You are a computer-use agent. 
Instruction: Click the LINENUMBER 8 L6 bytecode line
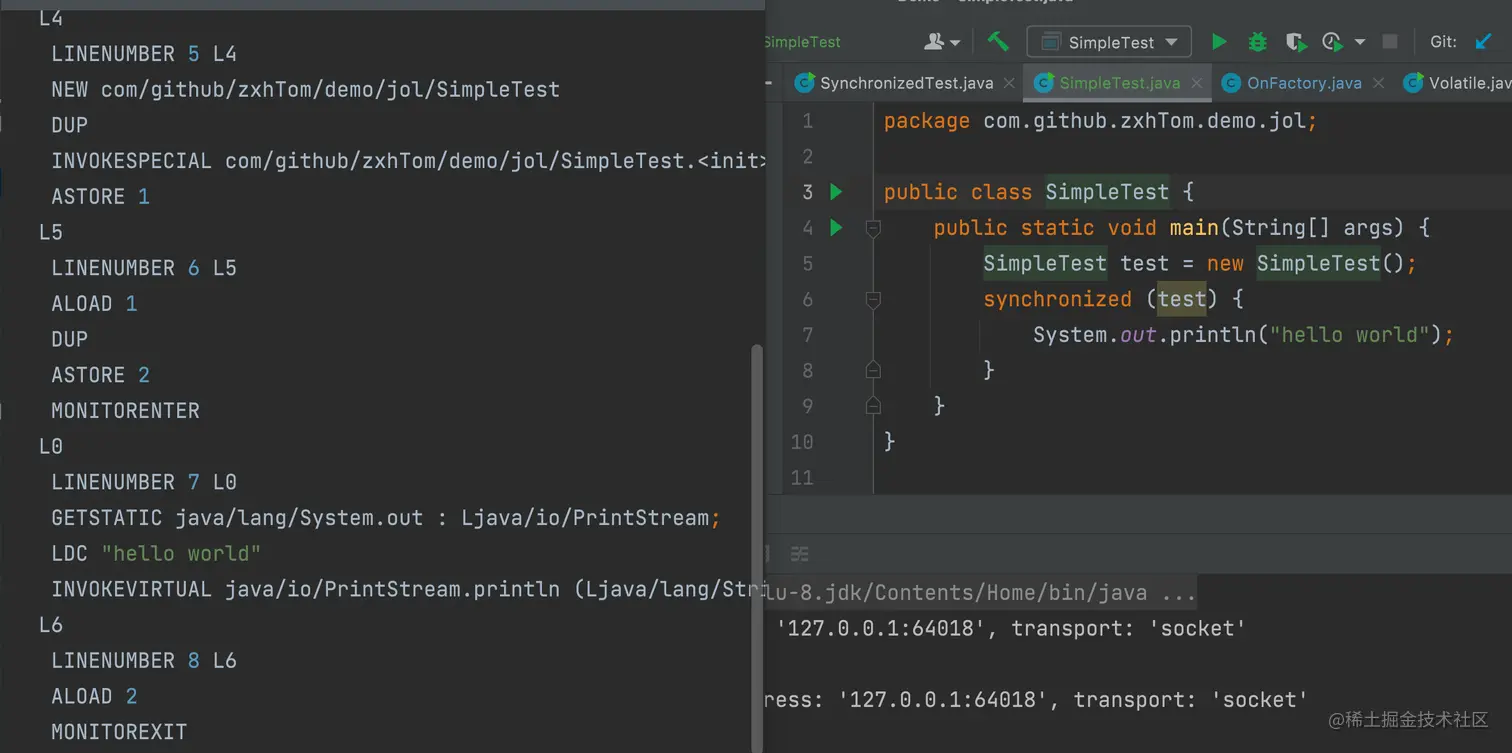click(144, 661)
